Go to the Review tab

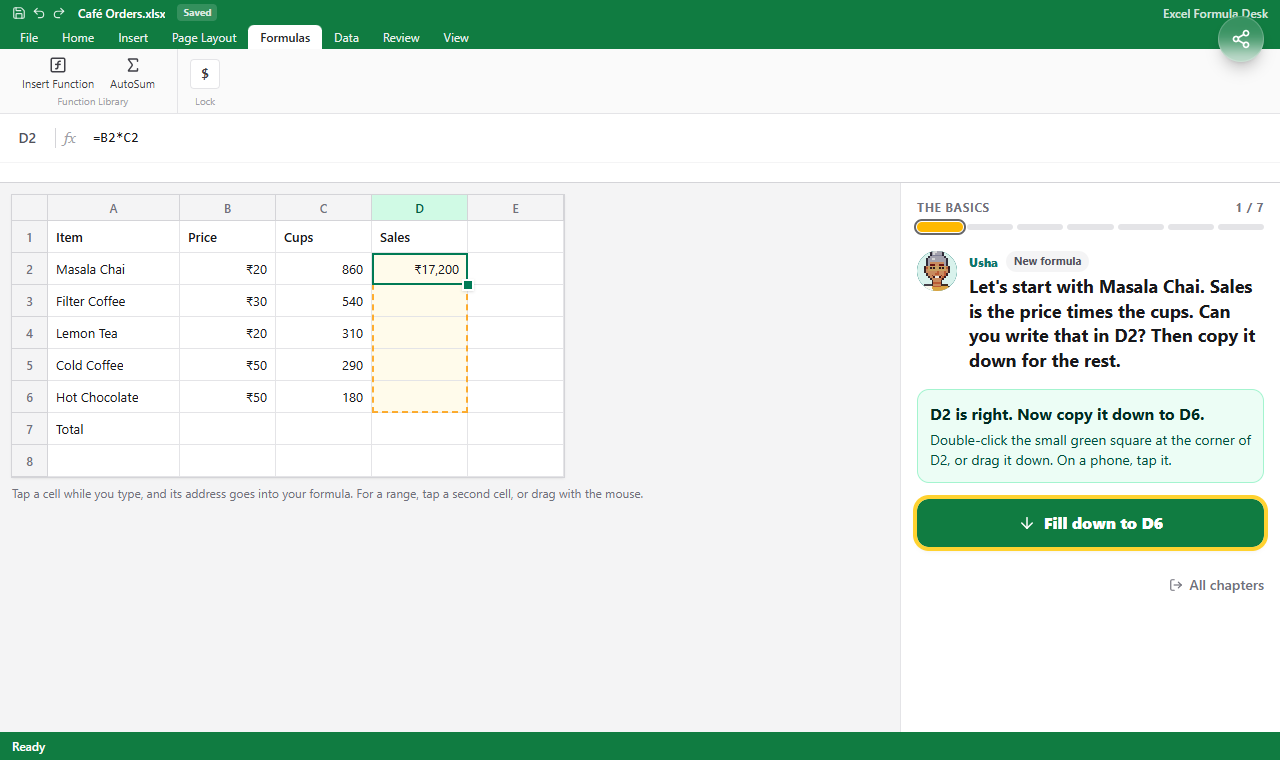point(401,38)
